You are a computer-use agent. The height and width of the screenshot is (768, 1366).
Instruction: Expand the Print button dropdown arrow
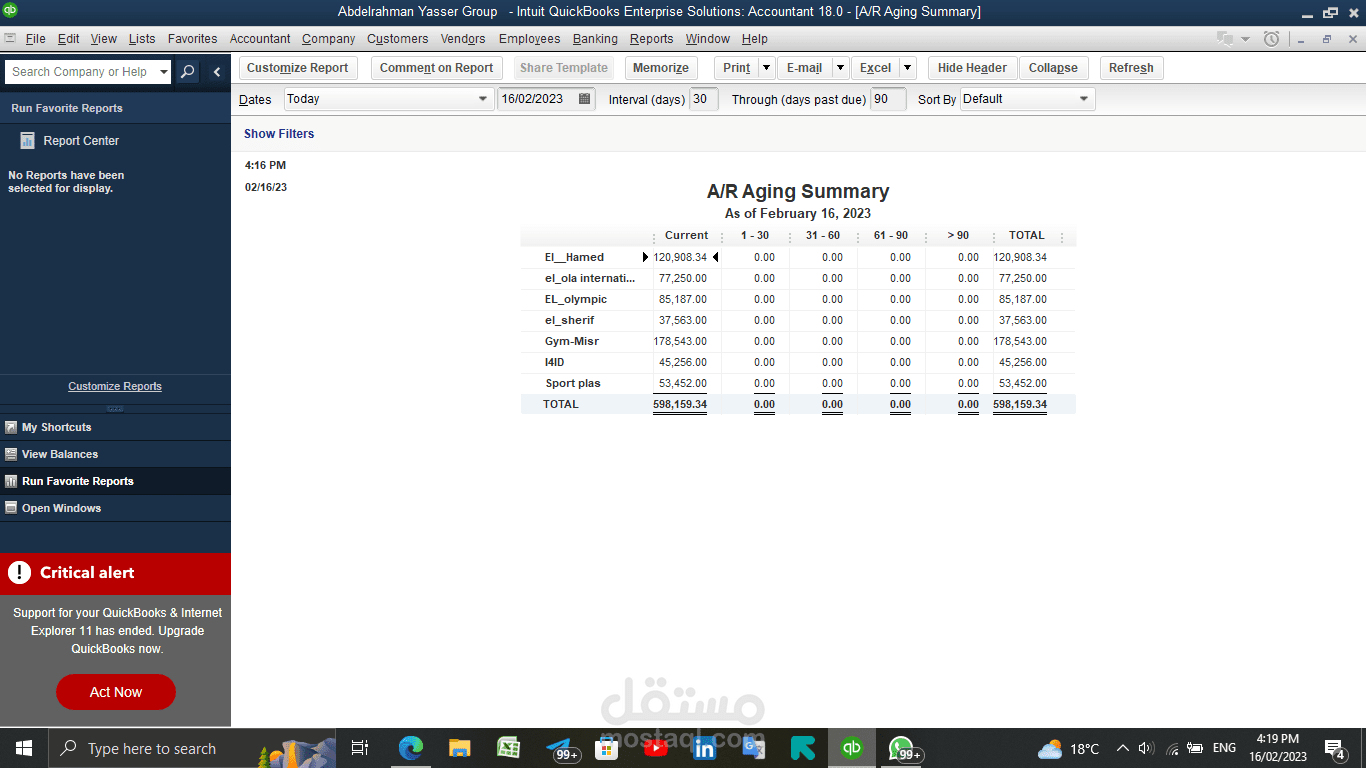[766, 68]
